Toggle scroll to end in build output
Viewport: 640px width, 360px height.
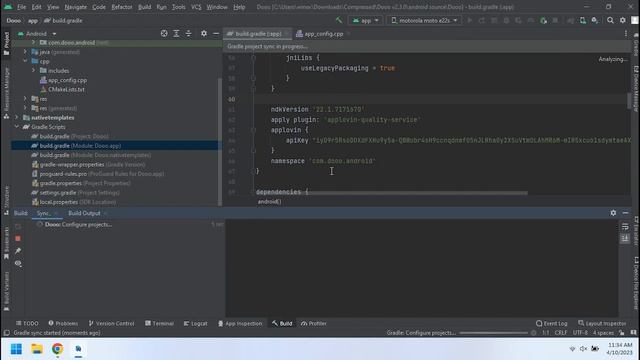point(625,239)
